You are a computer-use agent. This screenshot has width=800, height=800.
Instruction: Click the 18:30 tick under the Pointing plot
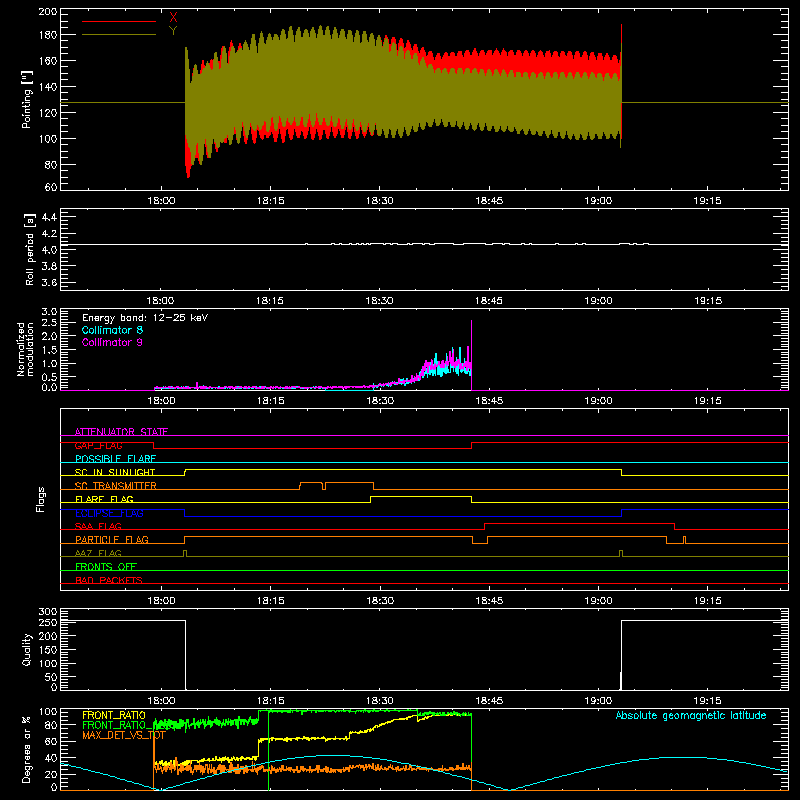(380, 201)
